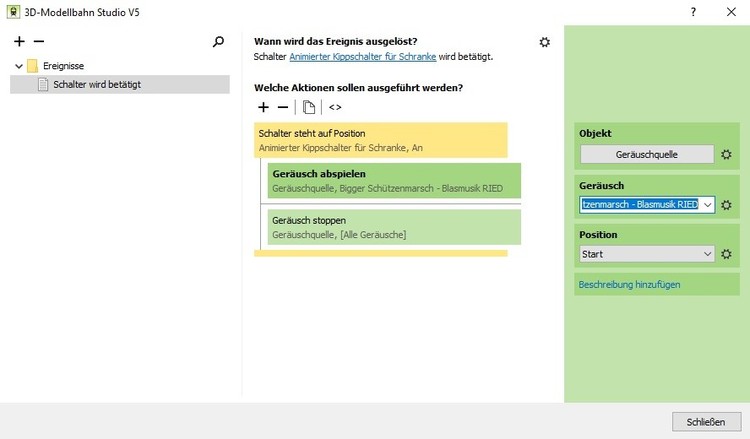
Task: Add a new action with plus icon
Action: click(263, 107)
